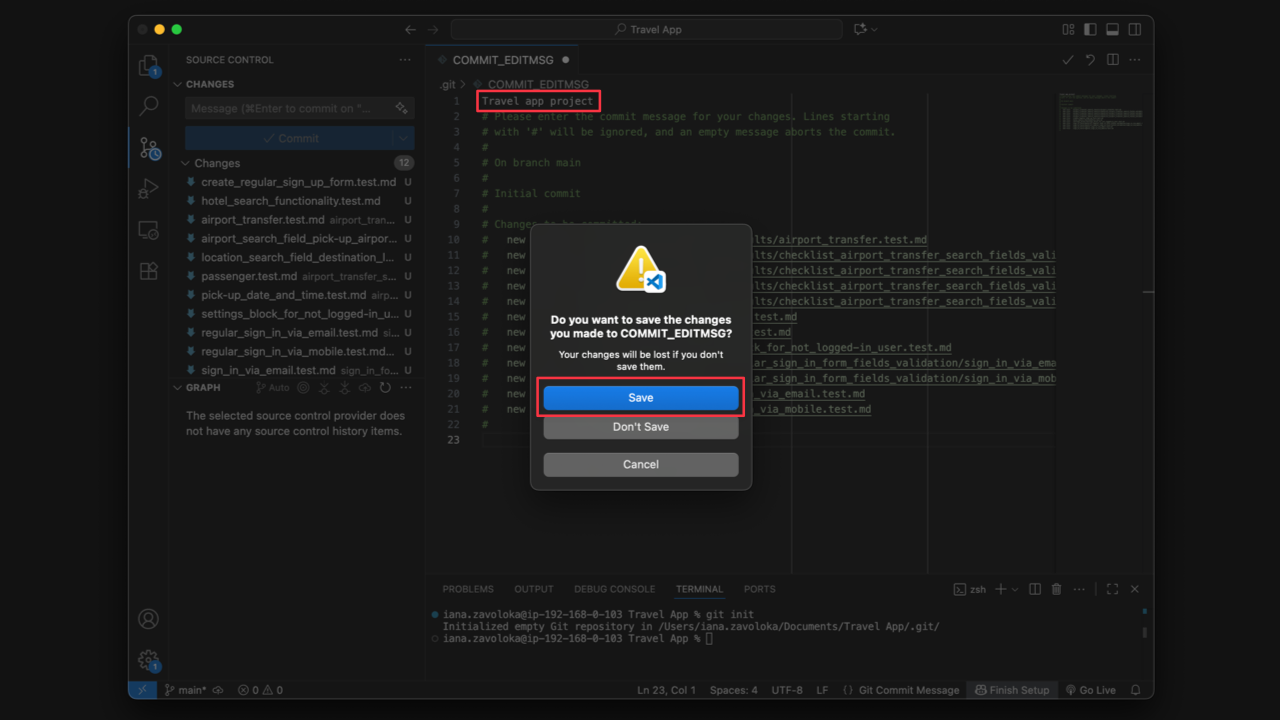Switch to the OUTPUT tab

[x=533, y=589]
